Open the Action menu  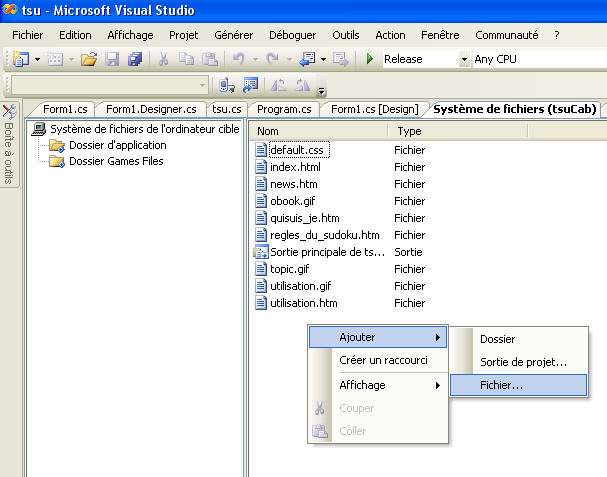pyautogui.click(x=390, y=35)
